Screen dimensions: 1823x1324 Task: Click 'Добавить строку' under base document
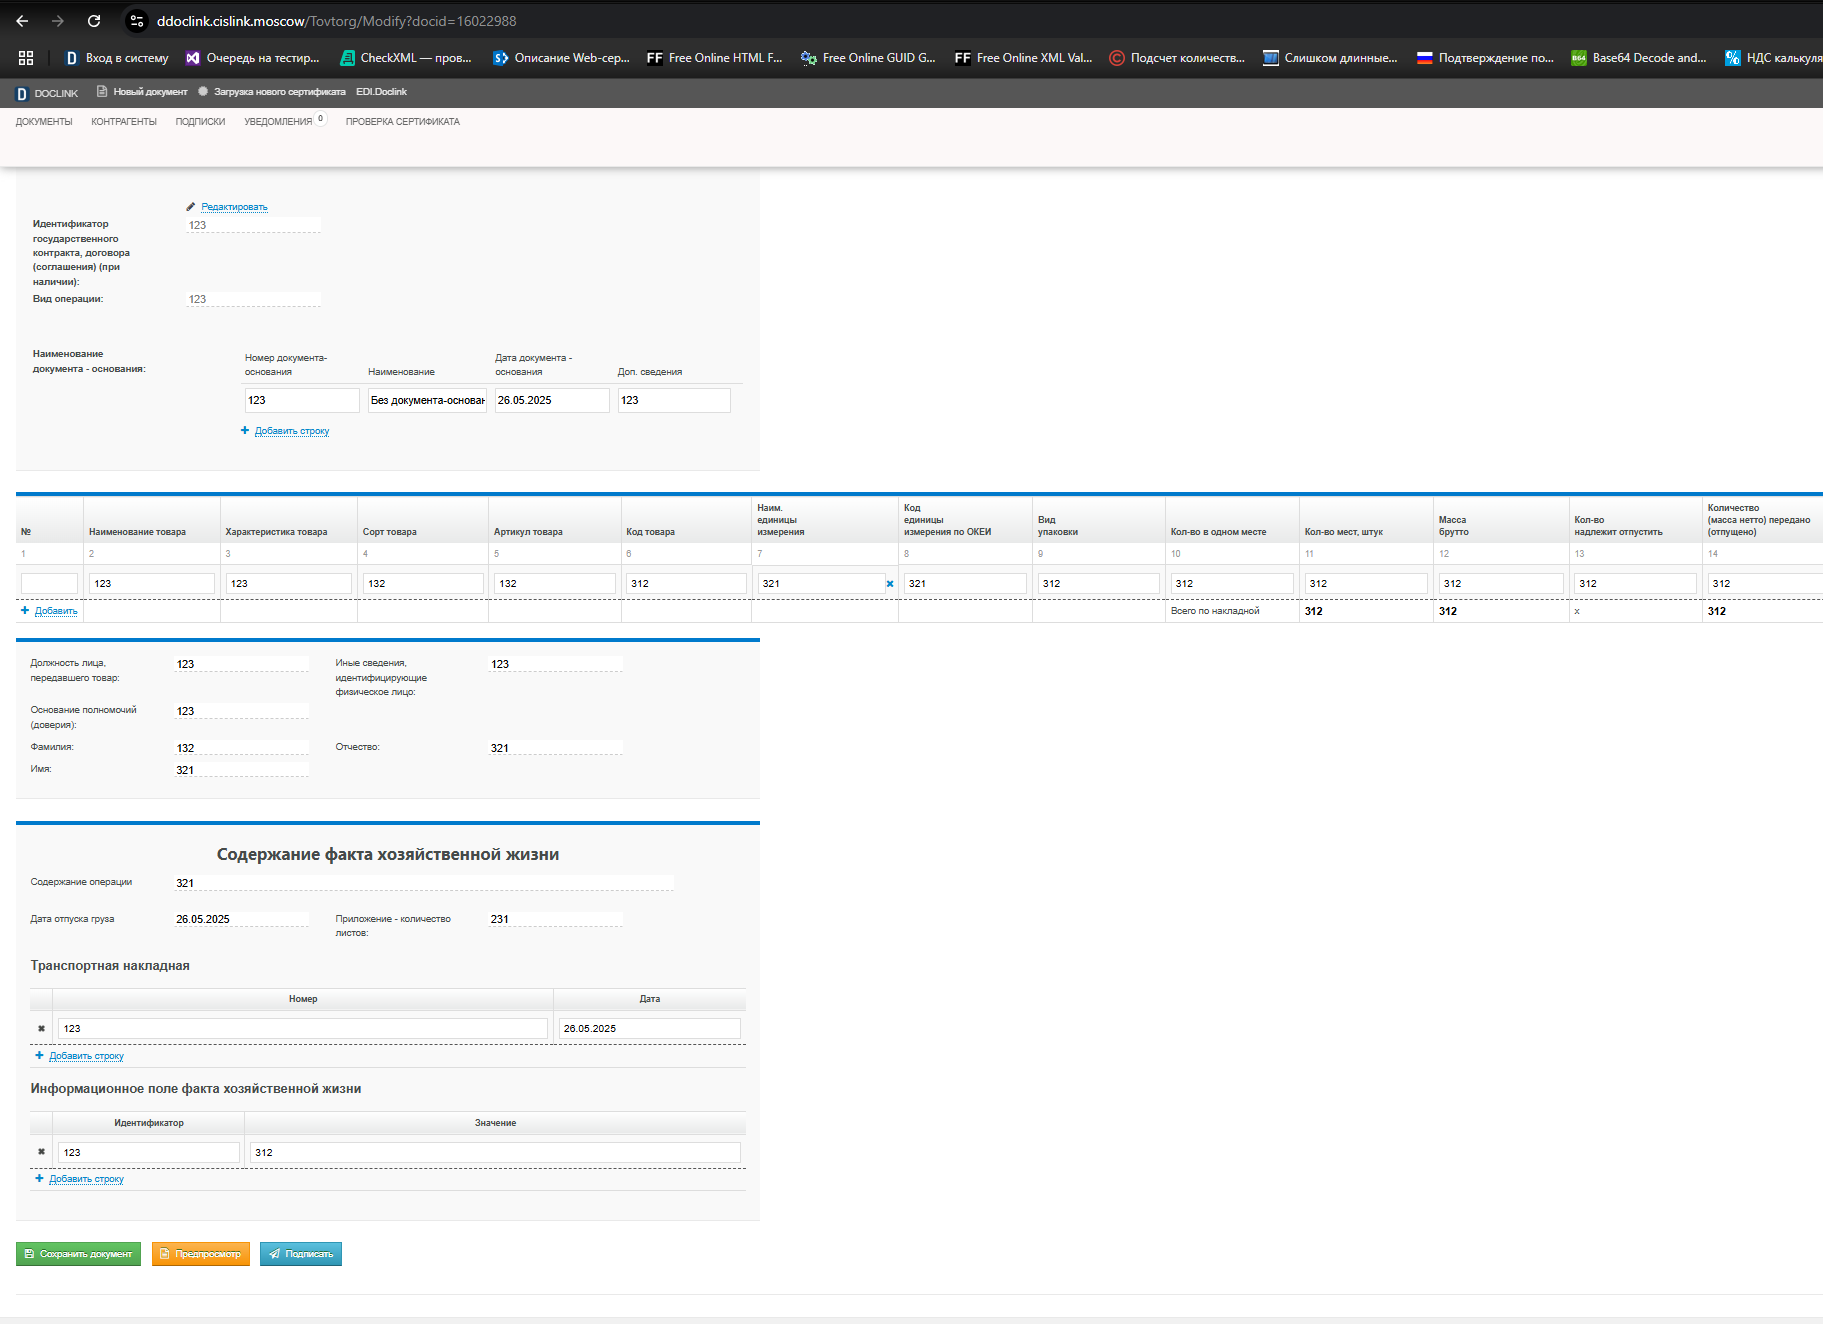click(292, 431)
